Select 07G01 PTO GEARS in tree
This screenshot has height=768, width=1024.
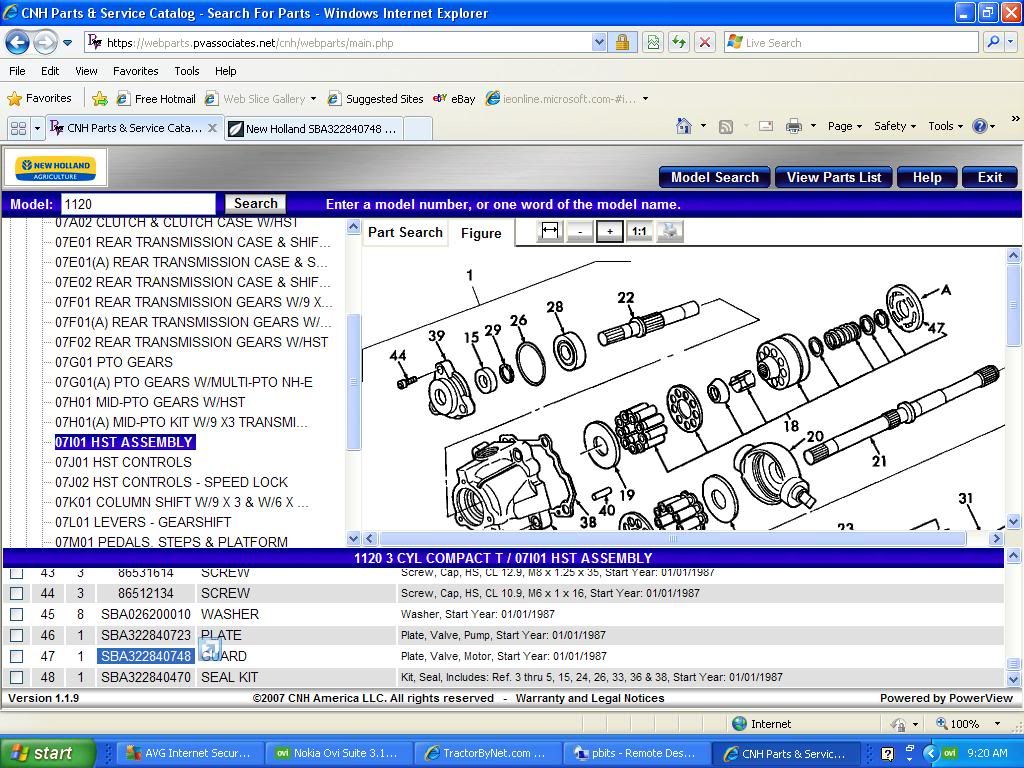(x=114, y=362)
